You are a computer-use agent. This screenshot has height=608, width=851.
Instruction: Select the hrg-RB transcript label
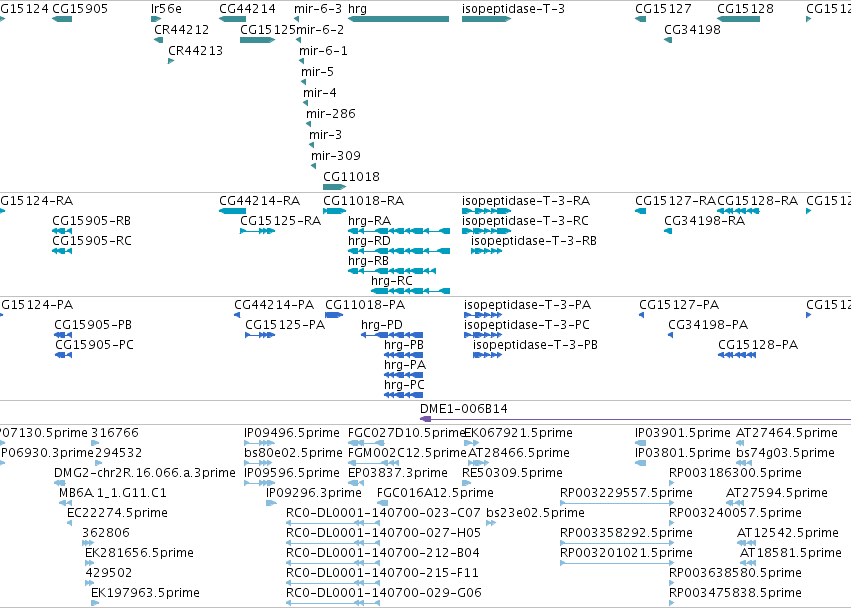click(x=369, y=261)
